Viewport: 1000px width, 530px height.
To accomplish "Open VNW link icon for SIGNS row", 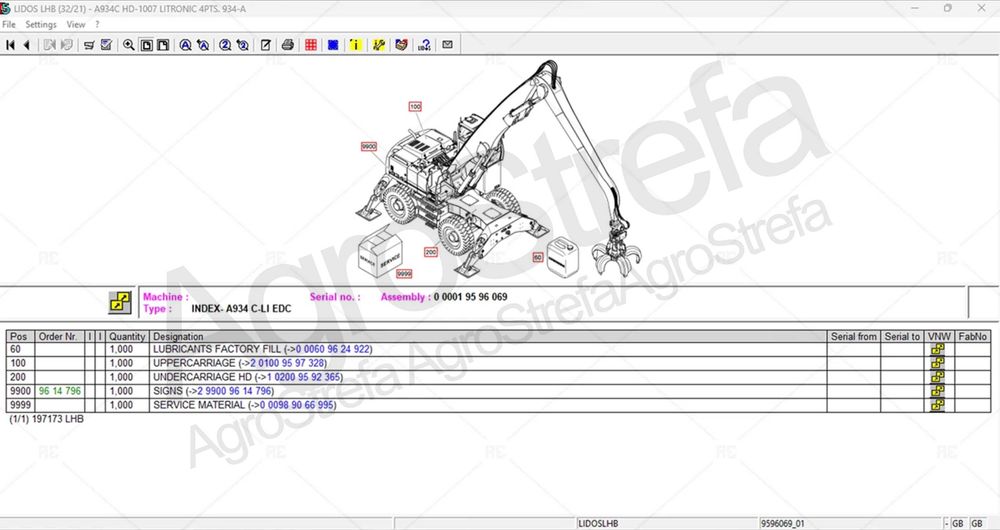I will pyautogui.click(x=938, y=391).
